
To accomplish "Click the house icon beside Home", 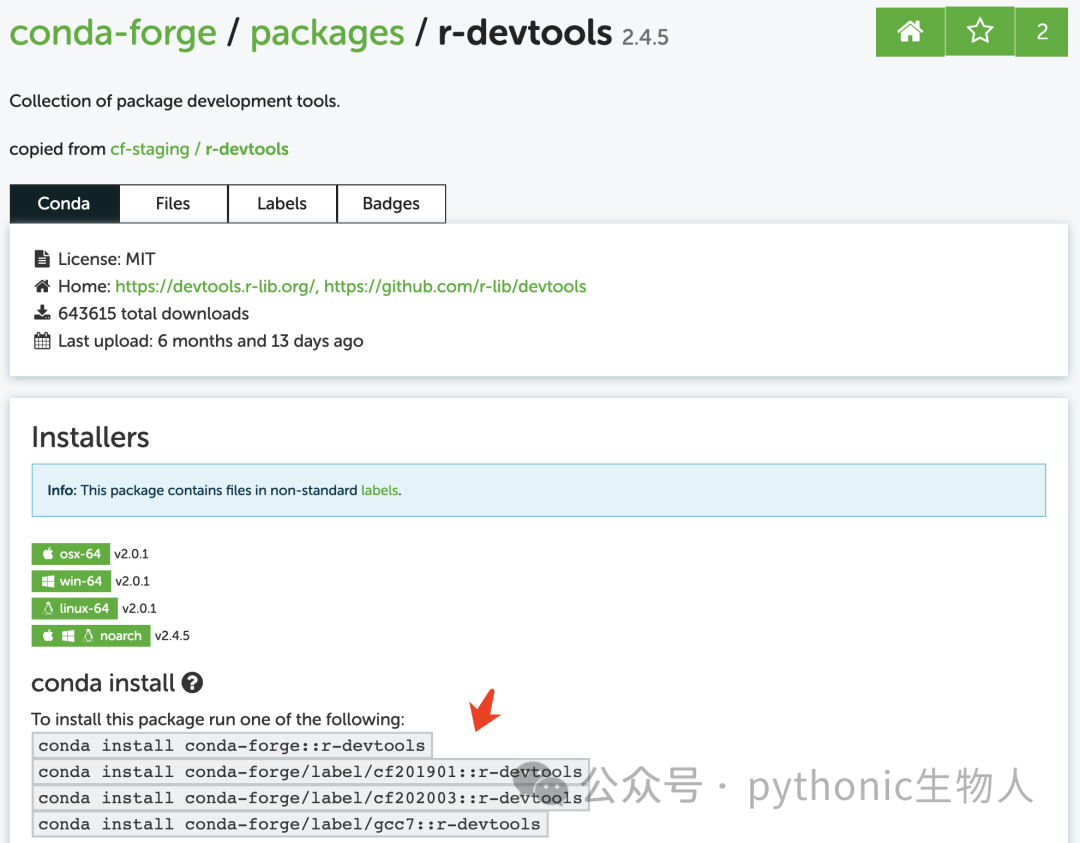I will click(x=42, y=287).
